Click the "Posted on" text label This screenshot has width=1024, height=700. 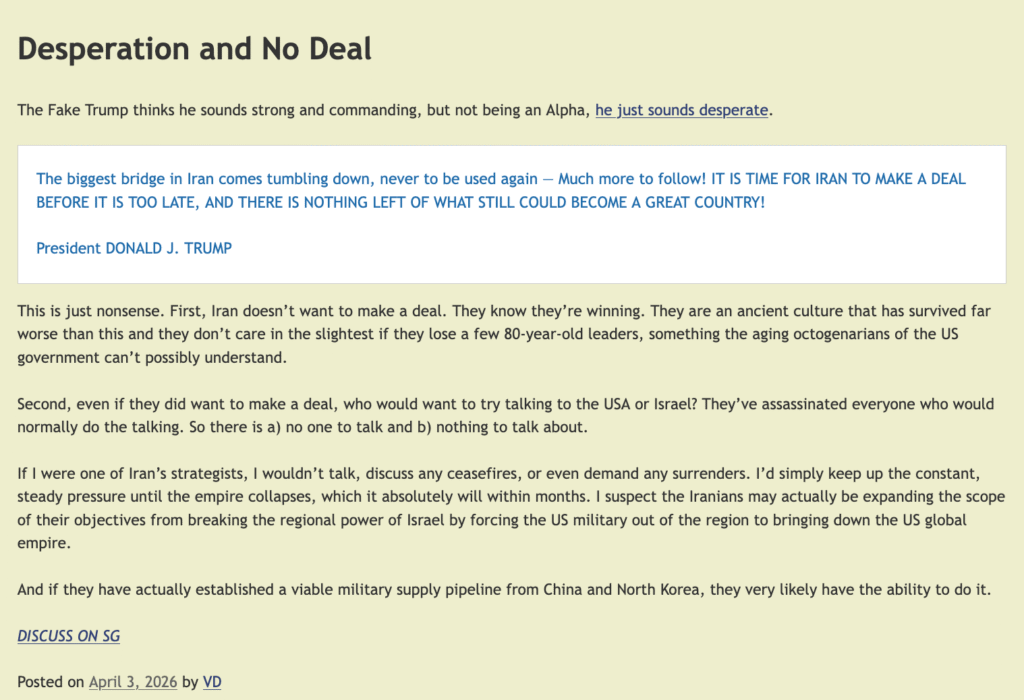coord(50,682)
